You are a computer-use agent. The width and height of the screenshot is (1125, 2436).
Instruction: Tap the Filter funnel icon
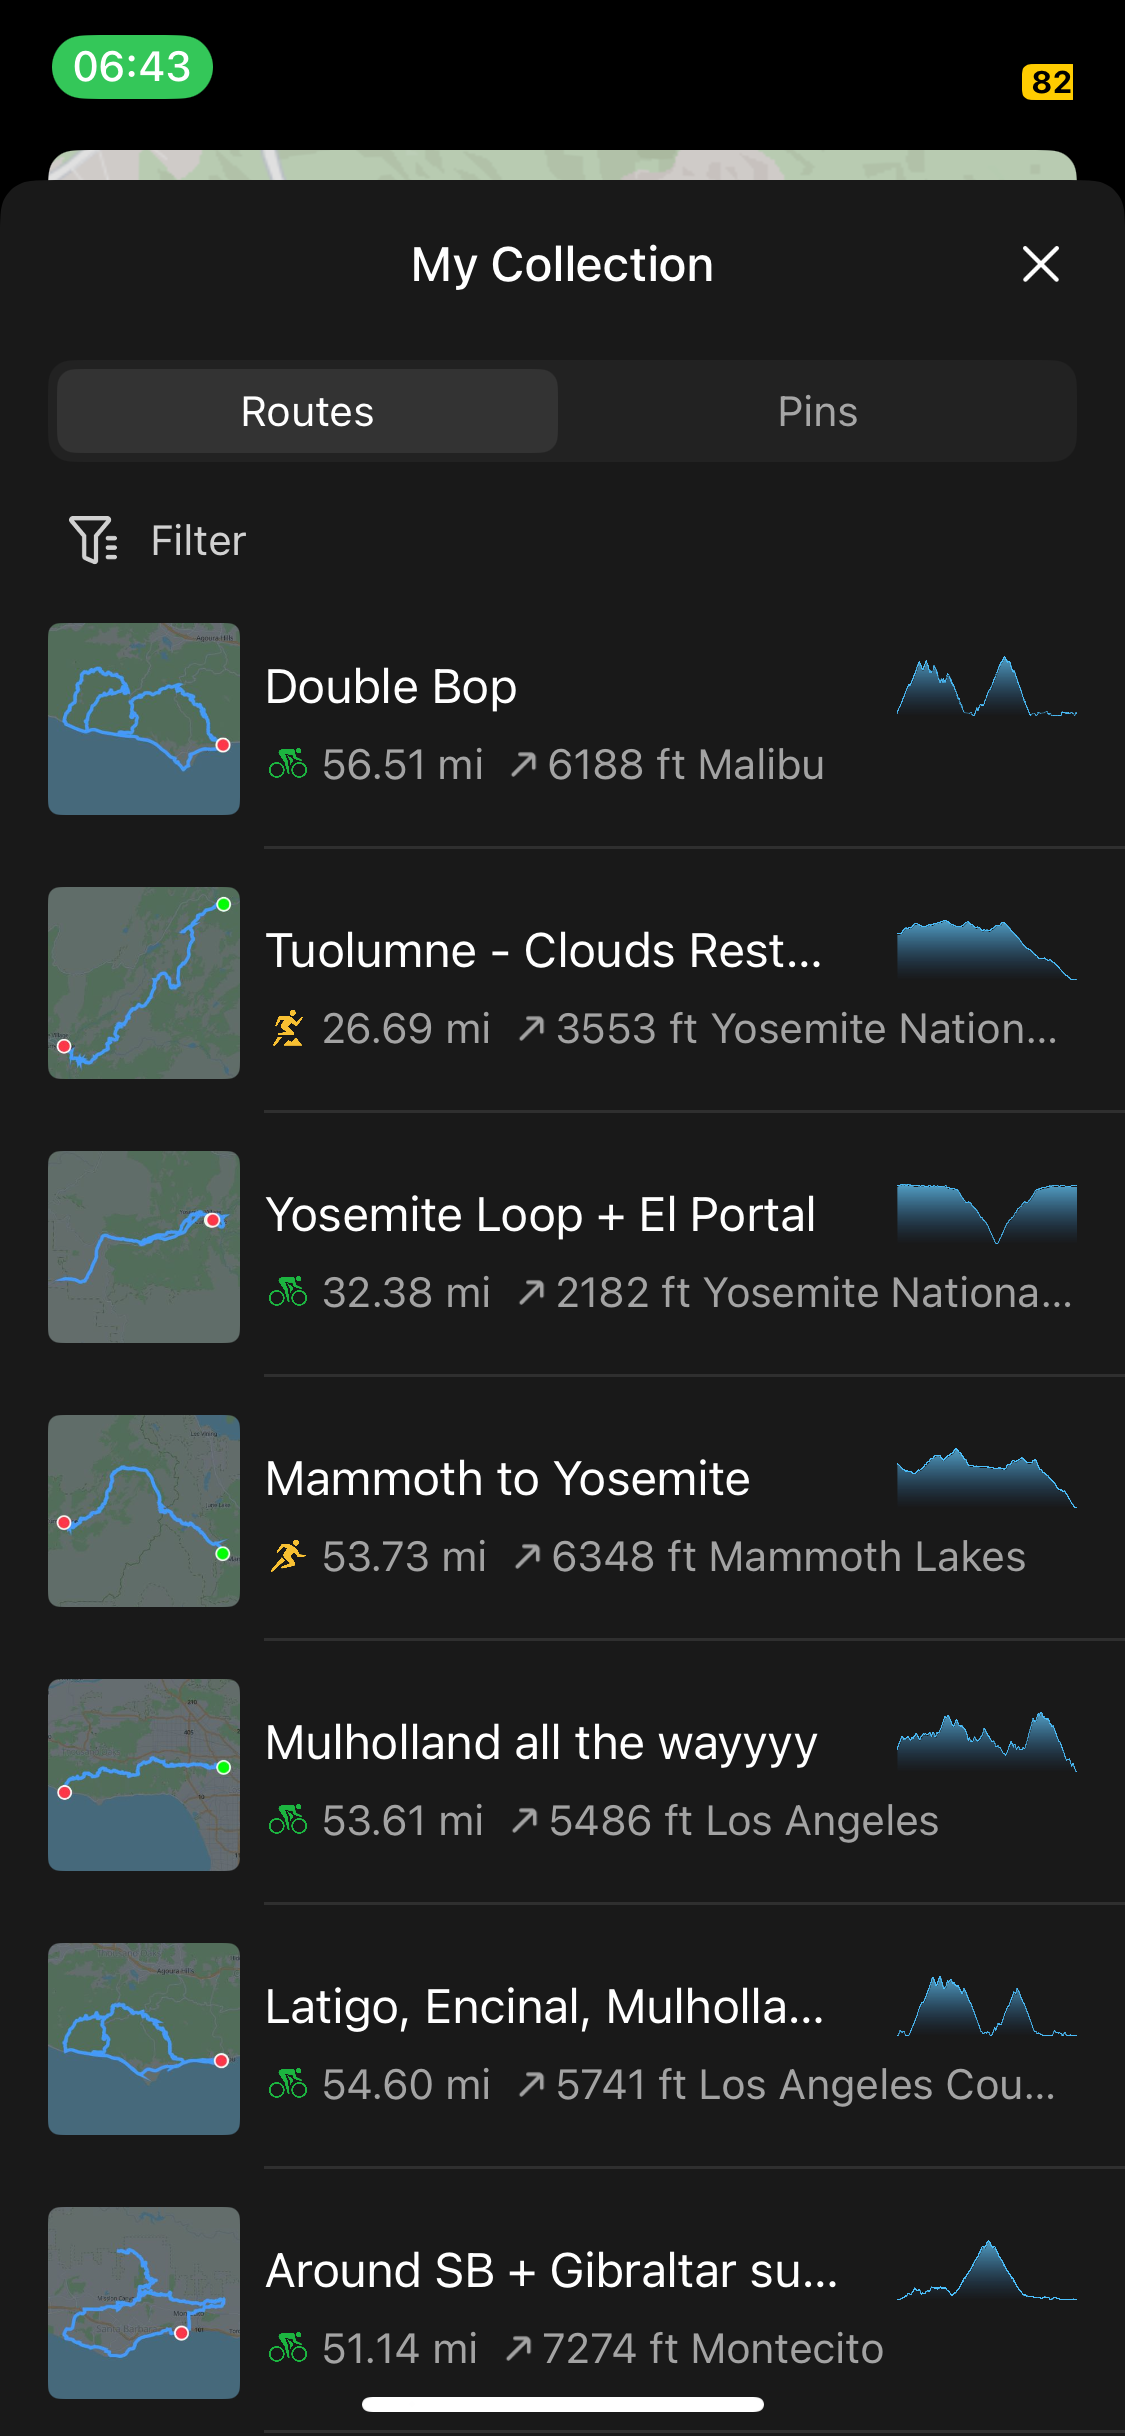(94, 540)
